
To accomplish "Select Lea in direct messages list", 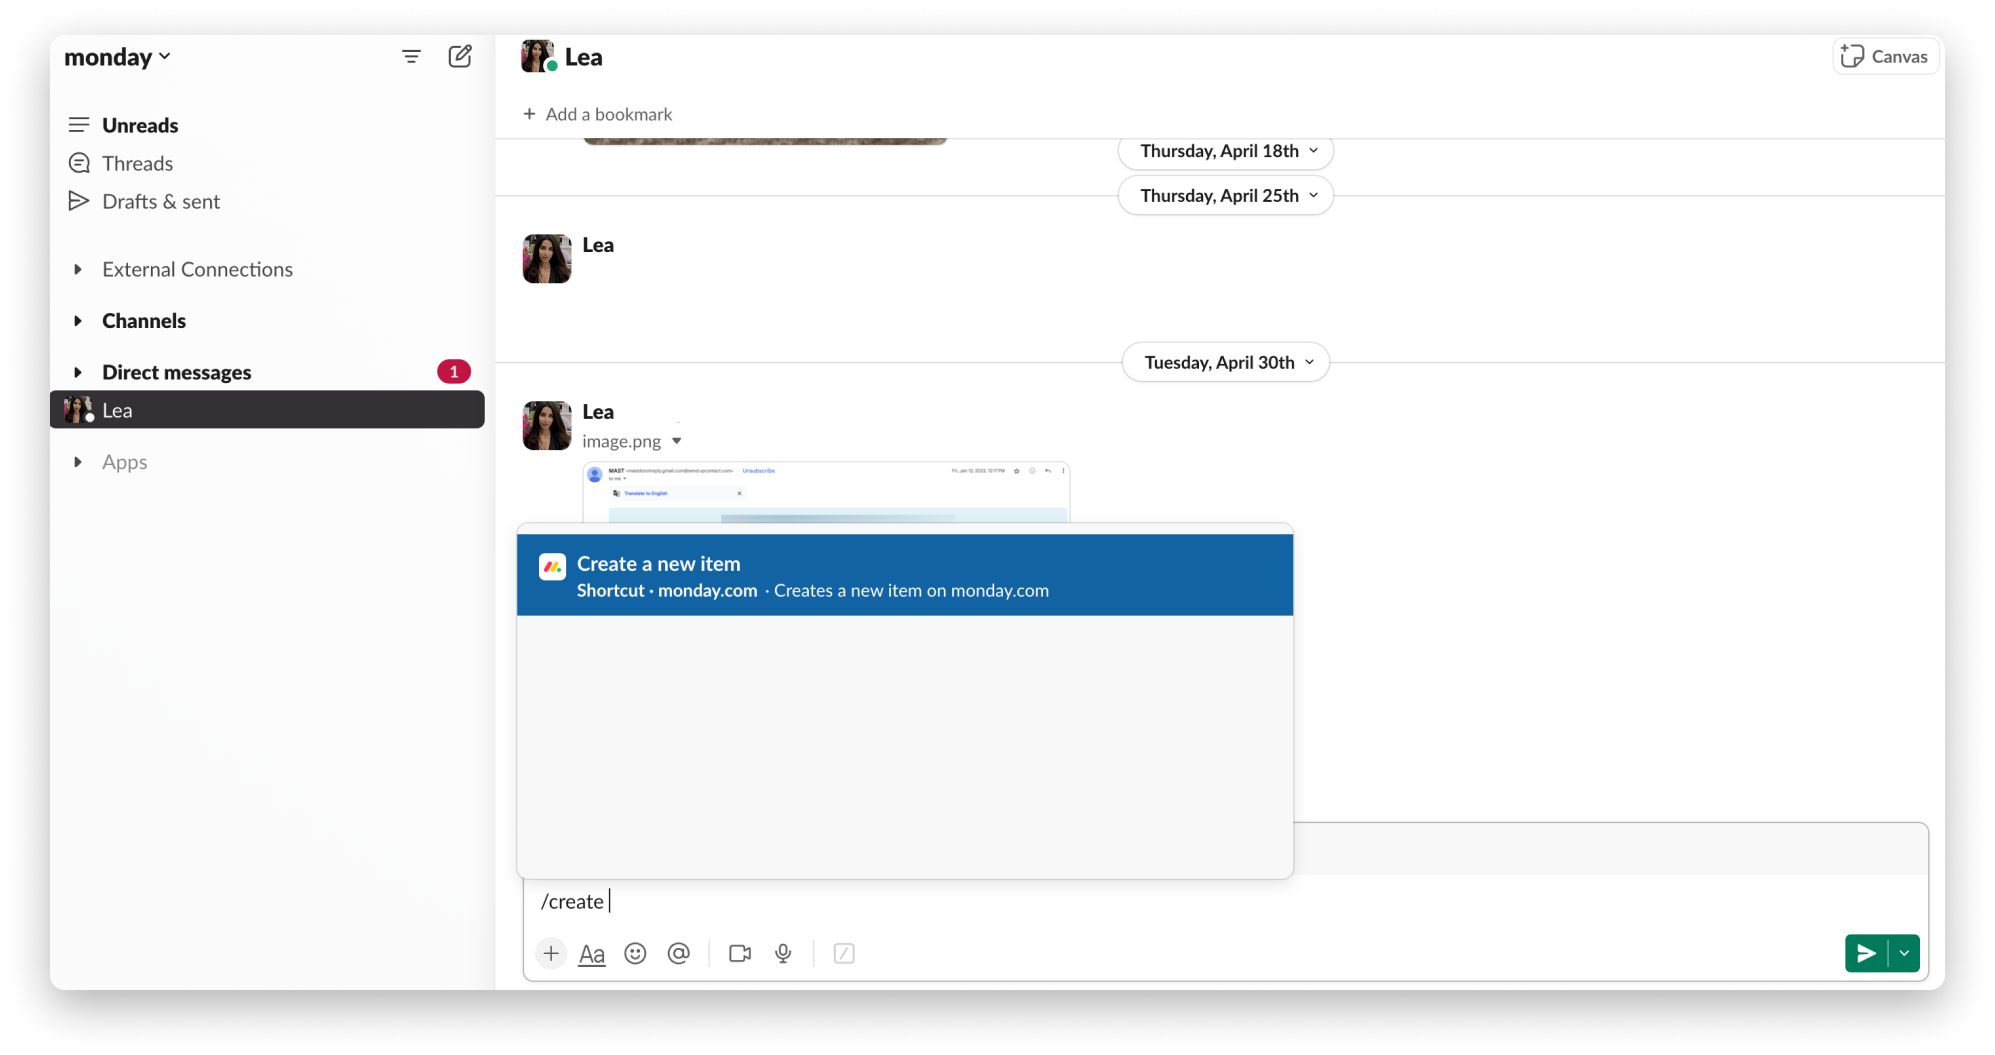I will click(267, 410).
